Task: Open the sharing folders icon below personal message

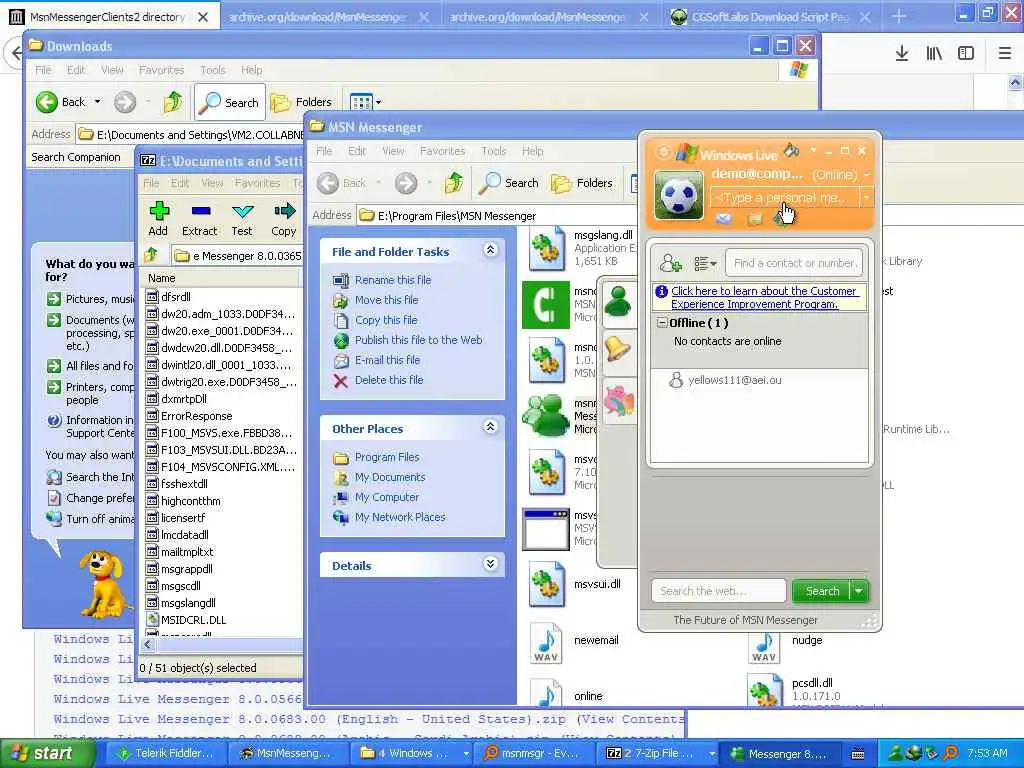Action: coord(755,219)
